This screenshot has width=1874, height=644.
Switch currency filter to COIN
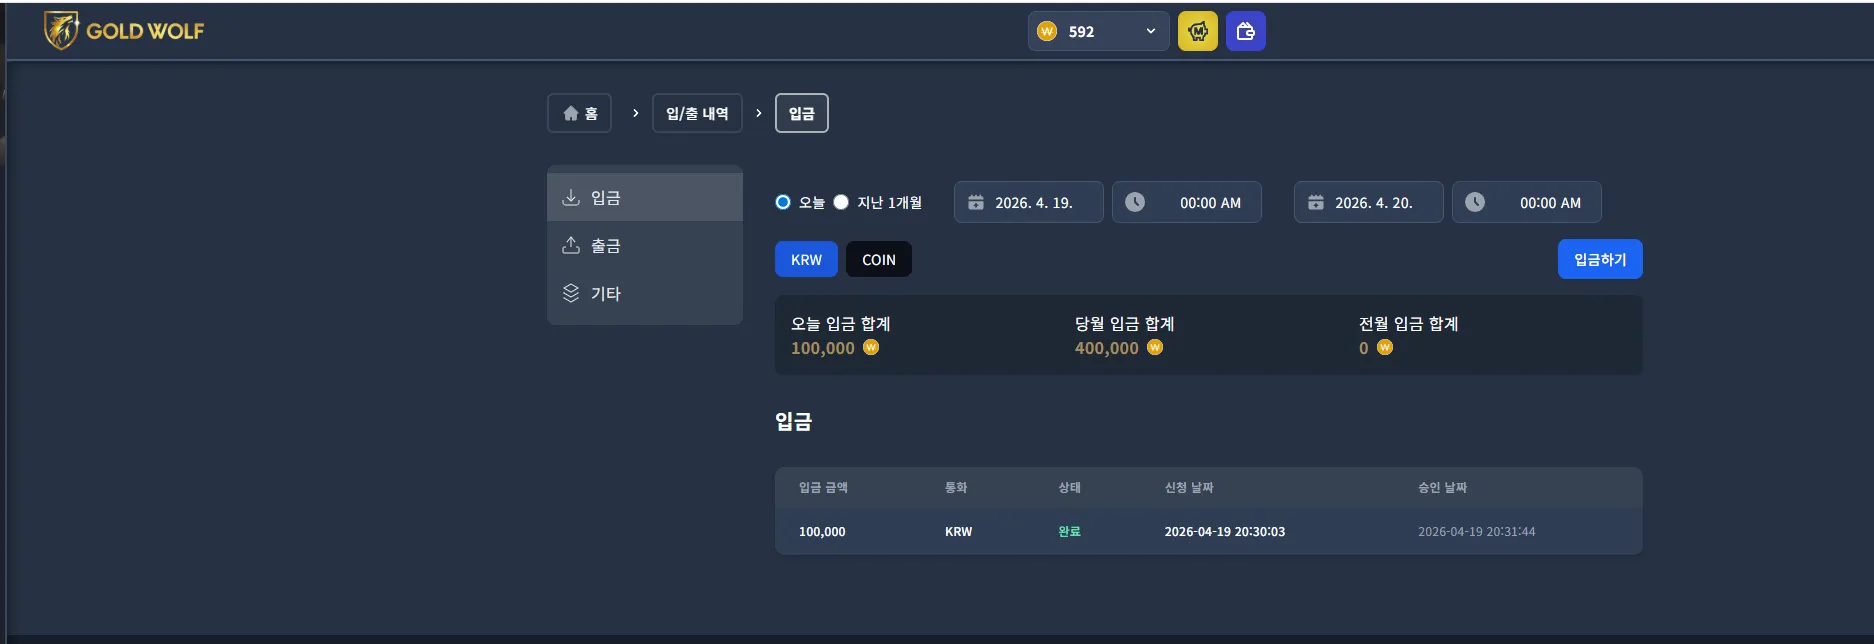point(879,259)
